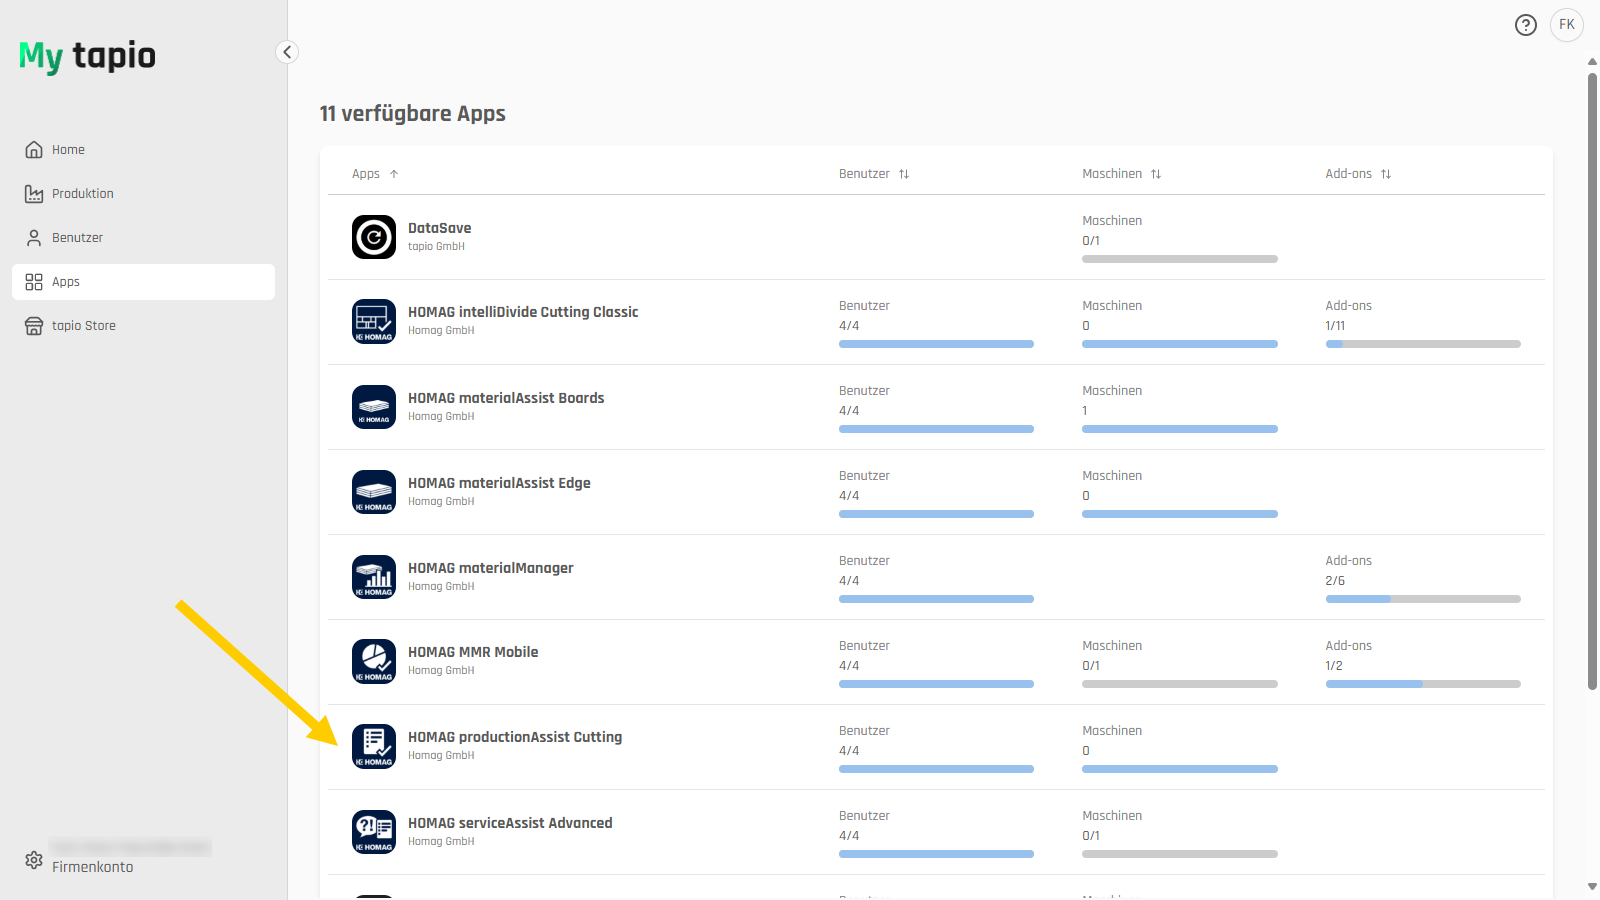Image resolution: width=1600 pixels, height=900 pixels.
Task: Open the HOMAG materialAssist Boards icon
Action: point(374,407)
